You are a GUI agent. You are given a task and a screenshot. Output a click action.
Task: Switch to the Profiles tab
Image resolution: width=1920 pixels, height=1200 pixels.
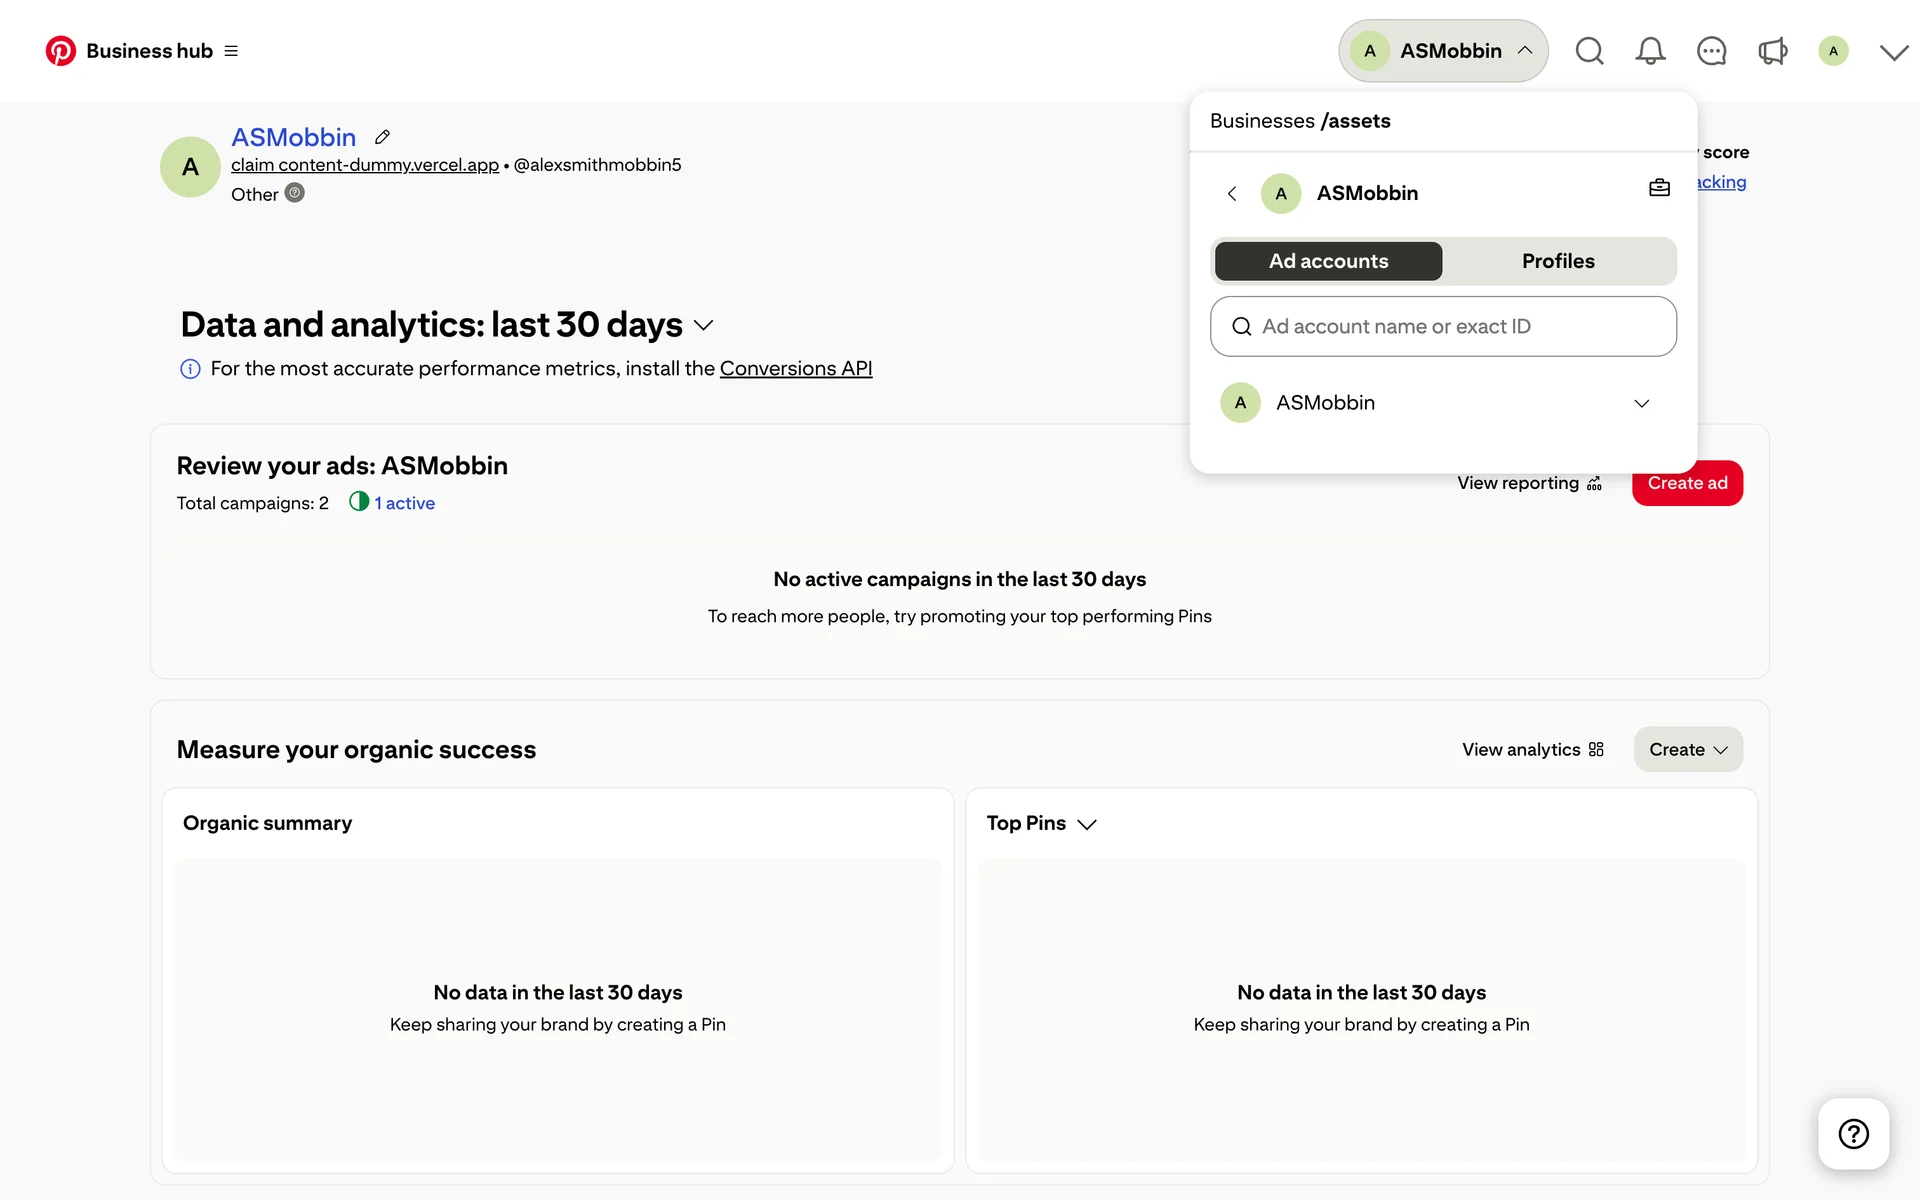1557,261
